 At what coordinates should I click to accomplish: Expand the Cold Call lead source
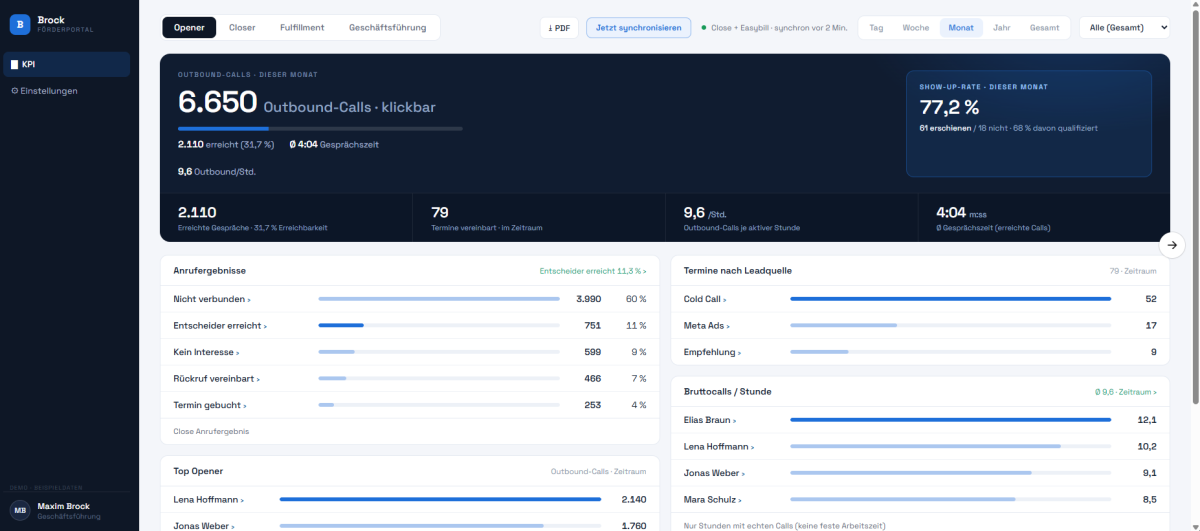point(920,299)
